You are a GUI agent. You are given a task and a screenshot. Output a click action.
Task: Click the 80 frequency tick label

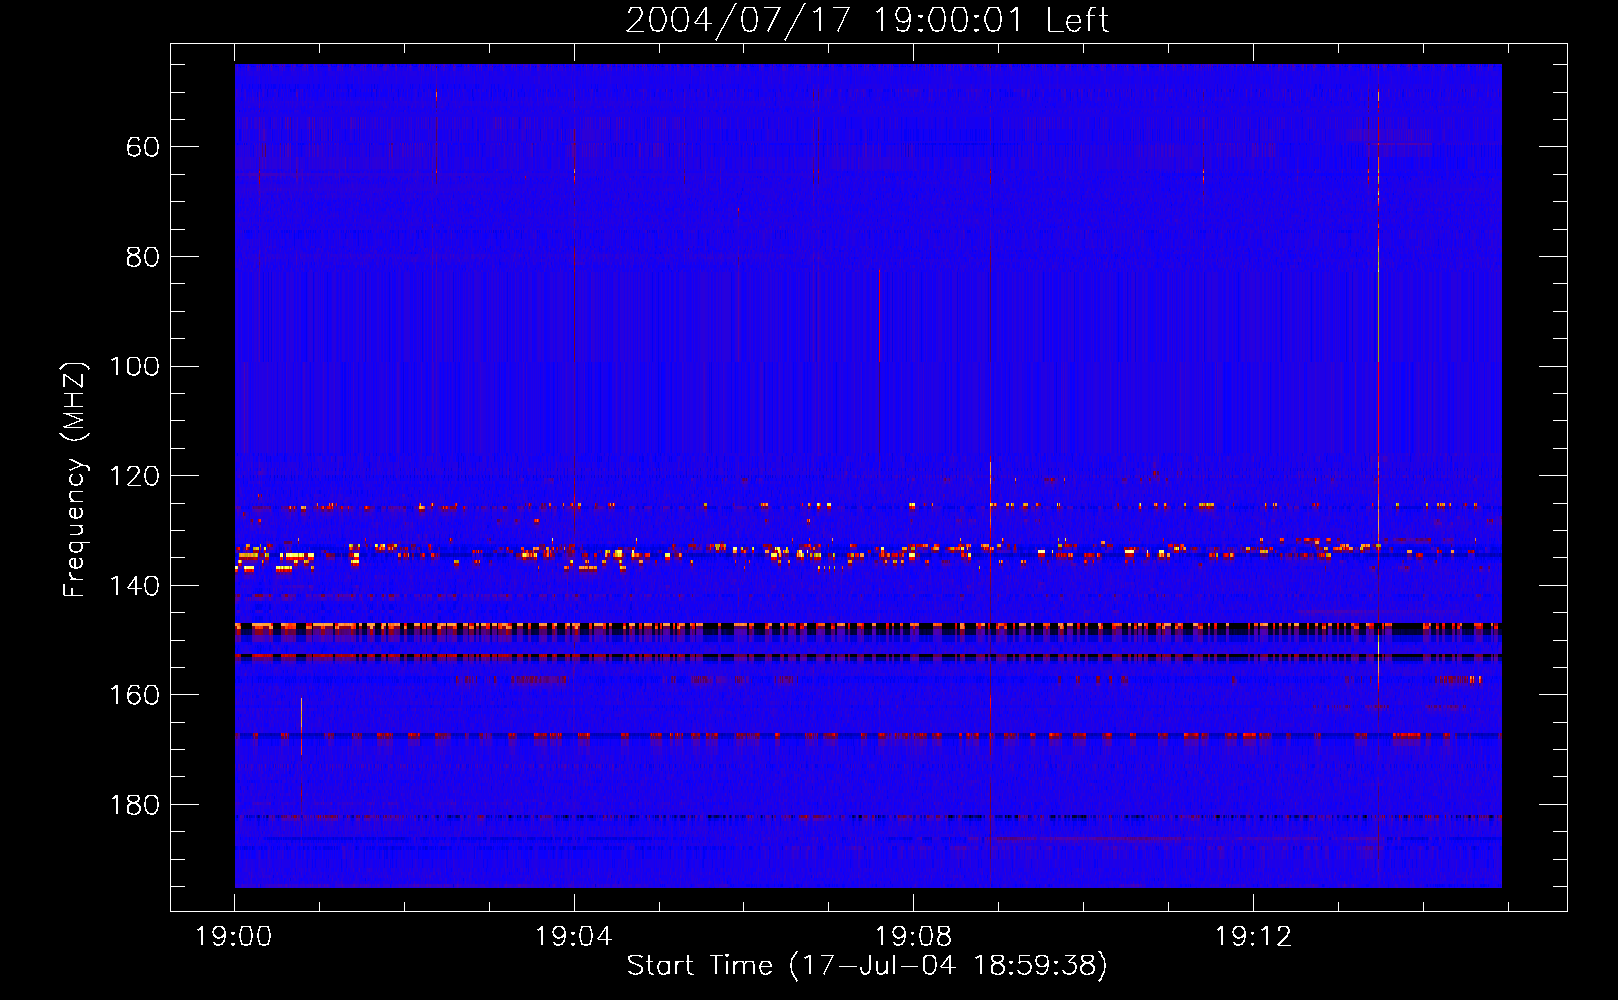coord(142,257)
